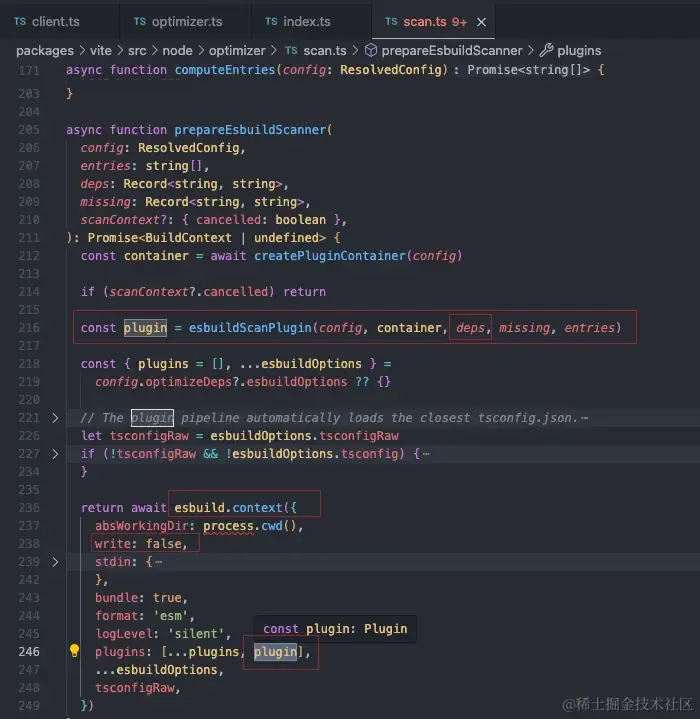Click the TS icon on index.ts tab
Screen dimensions: 700x719
pos(271,22)
